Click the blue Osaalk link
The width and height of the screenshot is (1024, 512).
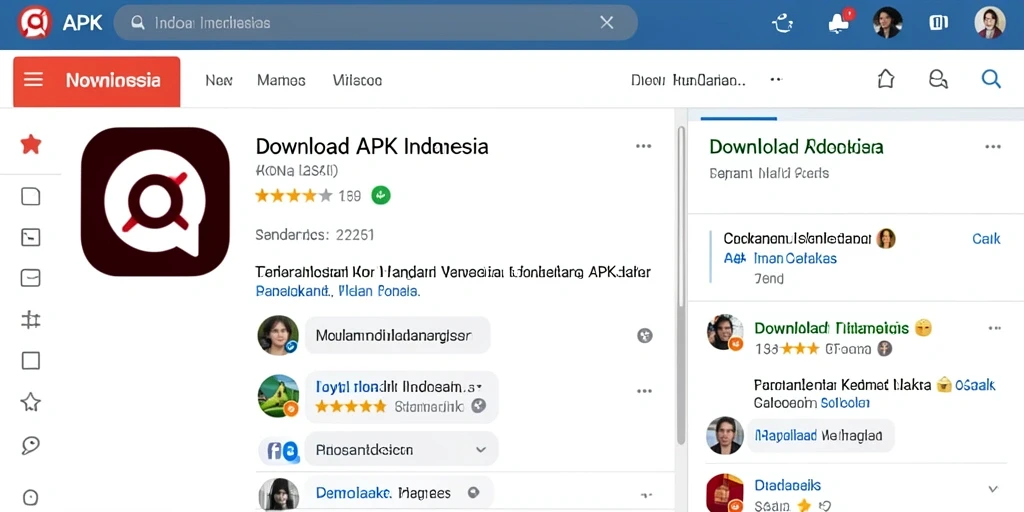[x=975, y=385]
